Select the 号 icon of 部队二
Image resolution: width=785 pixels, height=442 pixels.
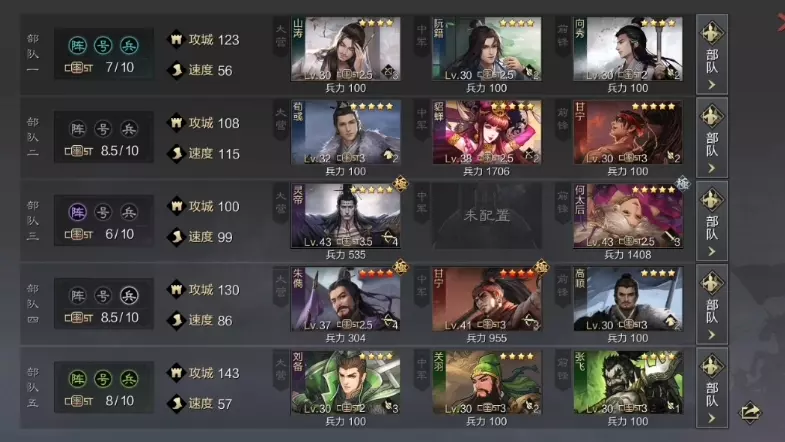103,129
